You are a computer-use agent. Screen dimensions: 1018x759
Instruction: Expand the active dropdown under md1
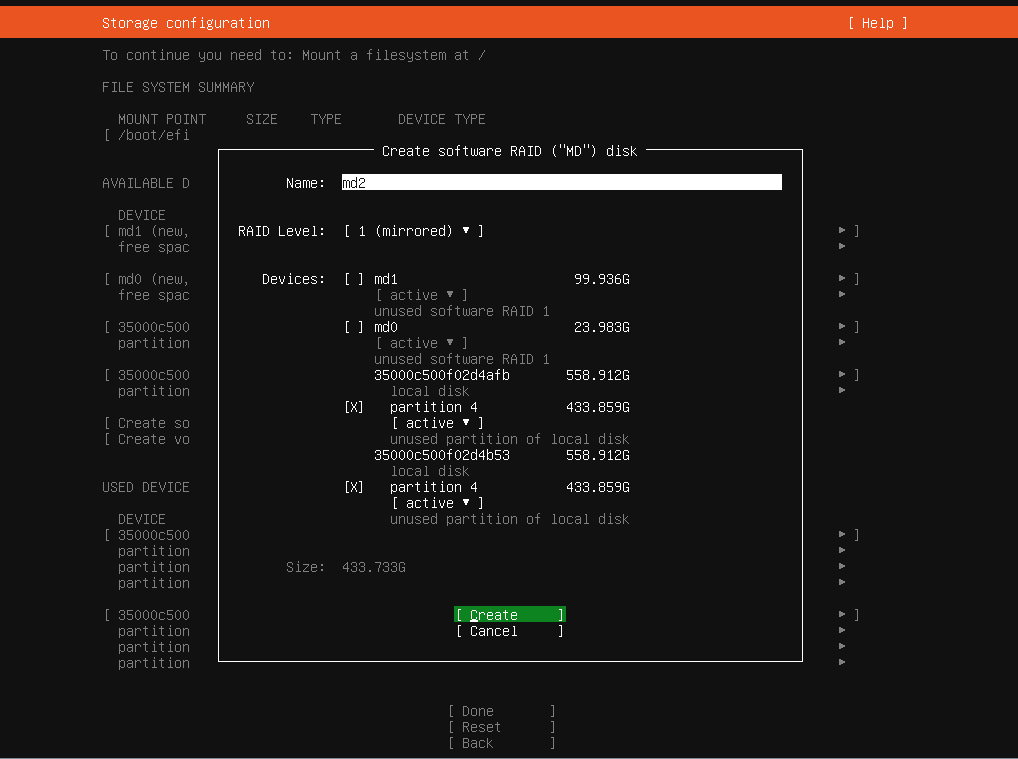(421, 295)
